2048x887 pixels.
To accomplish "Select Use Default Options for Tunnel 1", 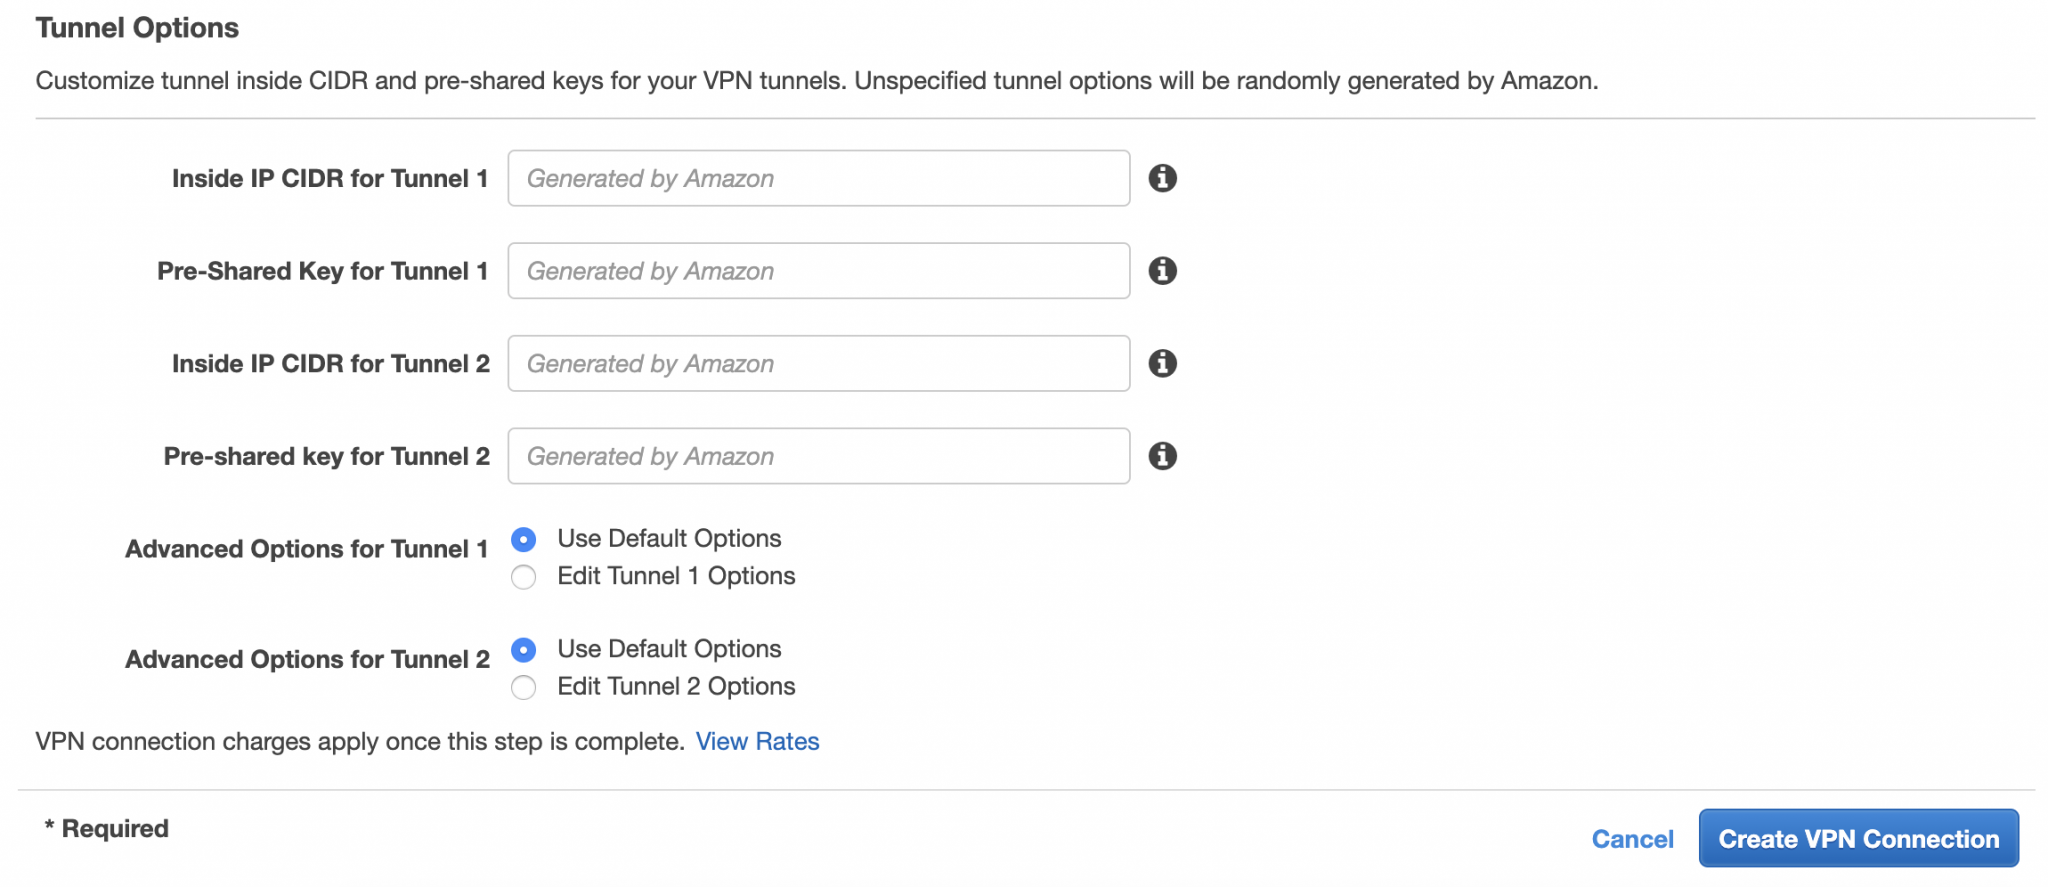I will pyautogui.click(x=523, y=539).
